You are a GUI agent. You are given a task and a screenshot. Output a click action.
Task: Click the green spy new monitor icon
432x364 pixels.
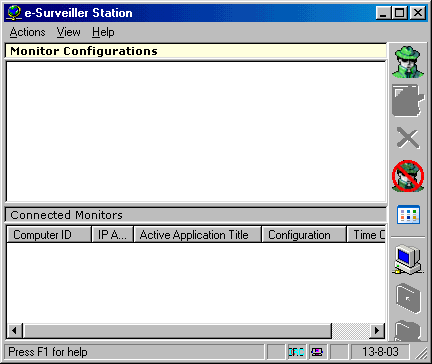click(408, 62)
